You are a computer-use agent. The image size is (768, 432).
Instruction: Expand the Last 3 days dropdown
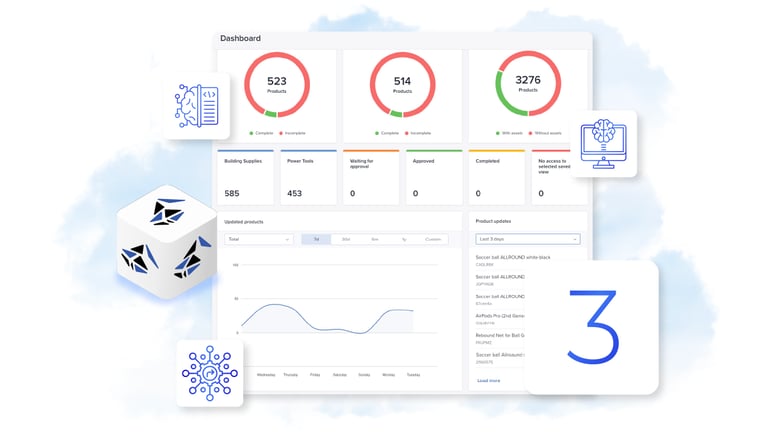point(527,239)
